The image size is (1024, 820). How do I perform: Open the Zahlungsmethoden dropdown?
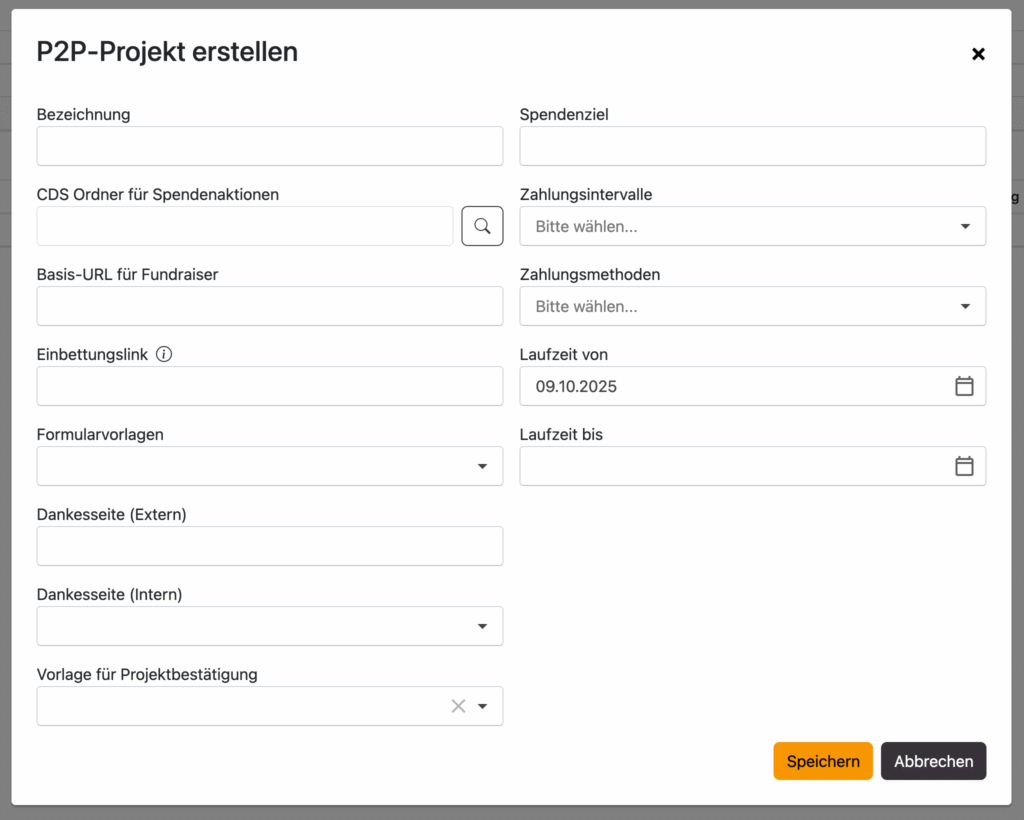(x=752, y=306)
